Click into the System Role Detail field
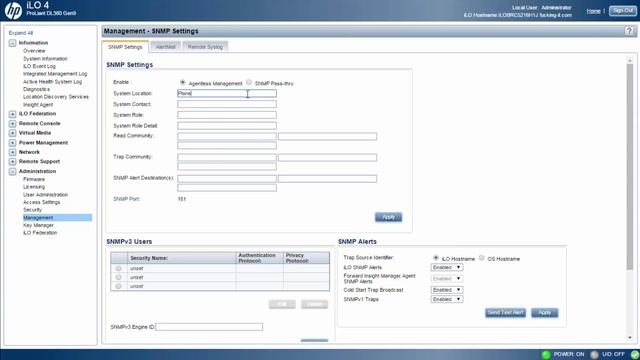The height and width of the screenshot is (360, 640). 227,126
